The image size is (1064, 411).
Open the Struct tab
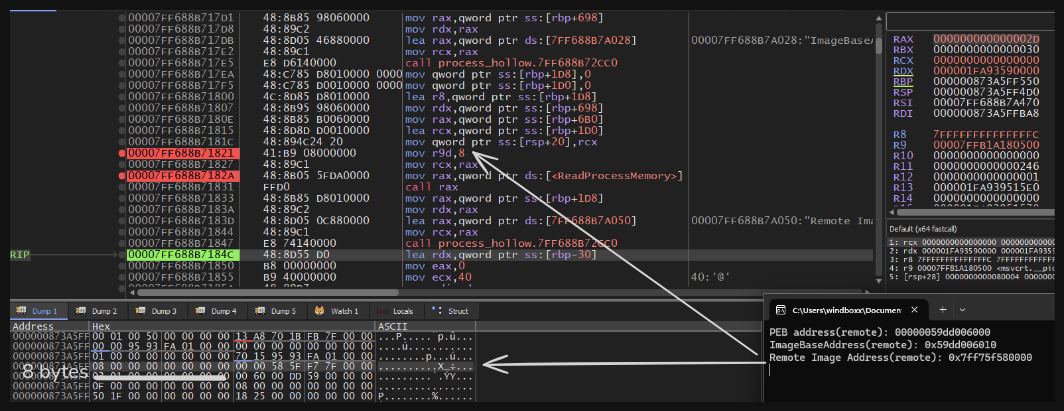[x=457, y=311]
